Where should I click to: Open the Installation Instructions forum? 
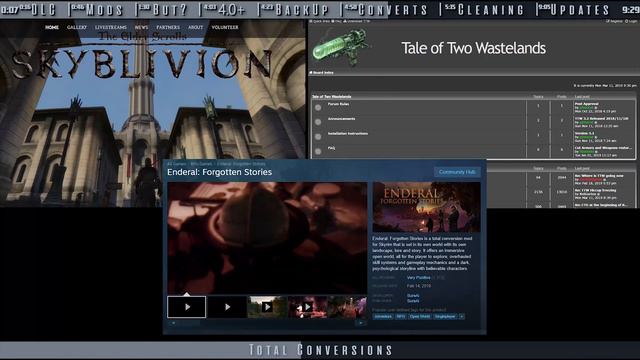(348, 133)
